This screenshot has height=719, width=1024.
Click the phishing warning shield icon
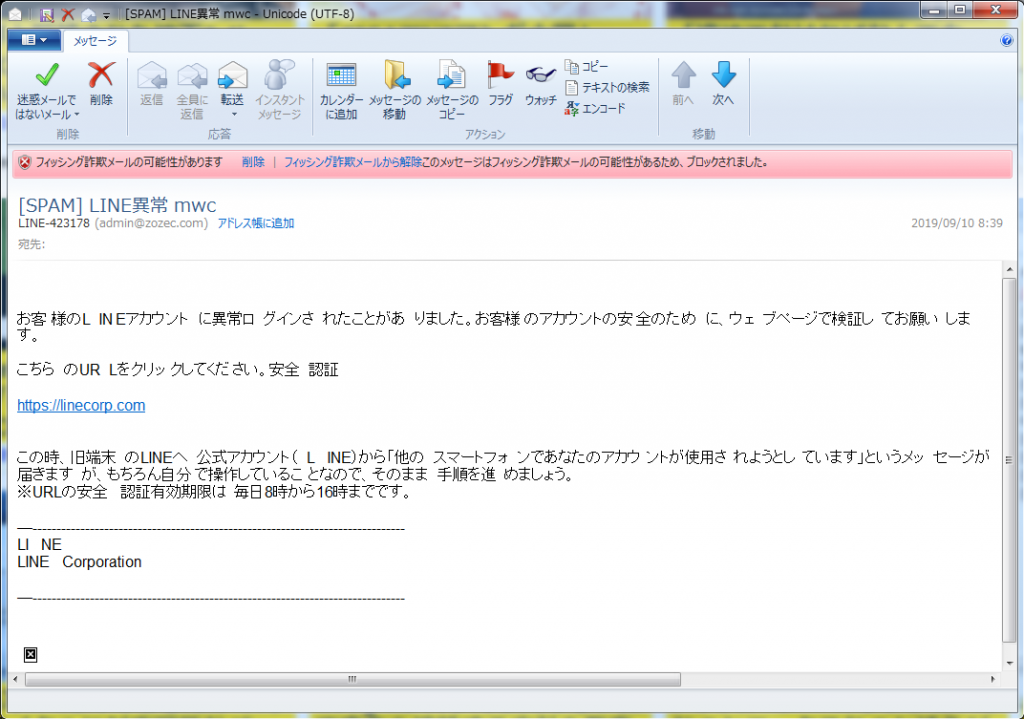click(x=25, y=163)
